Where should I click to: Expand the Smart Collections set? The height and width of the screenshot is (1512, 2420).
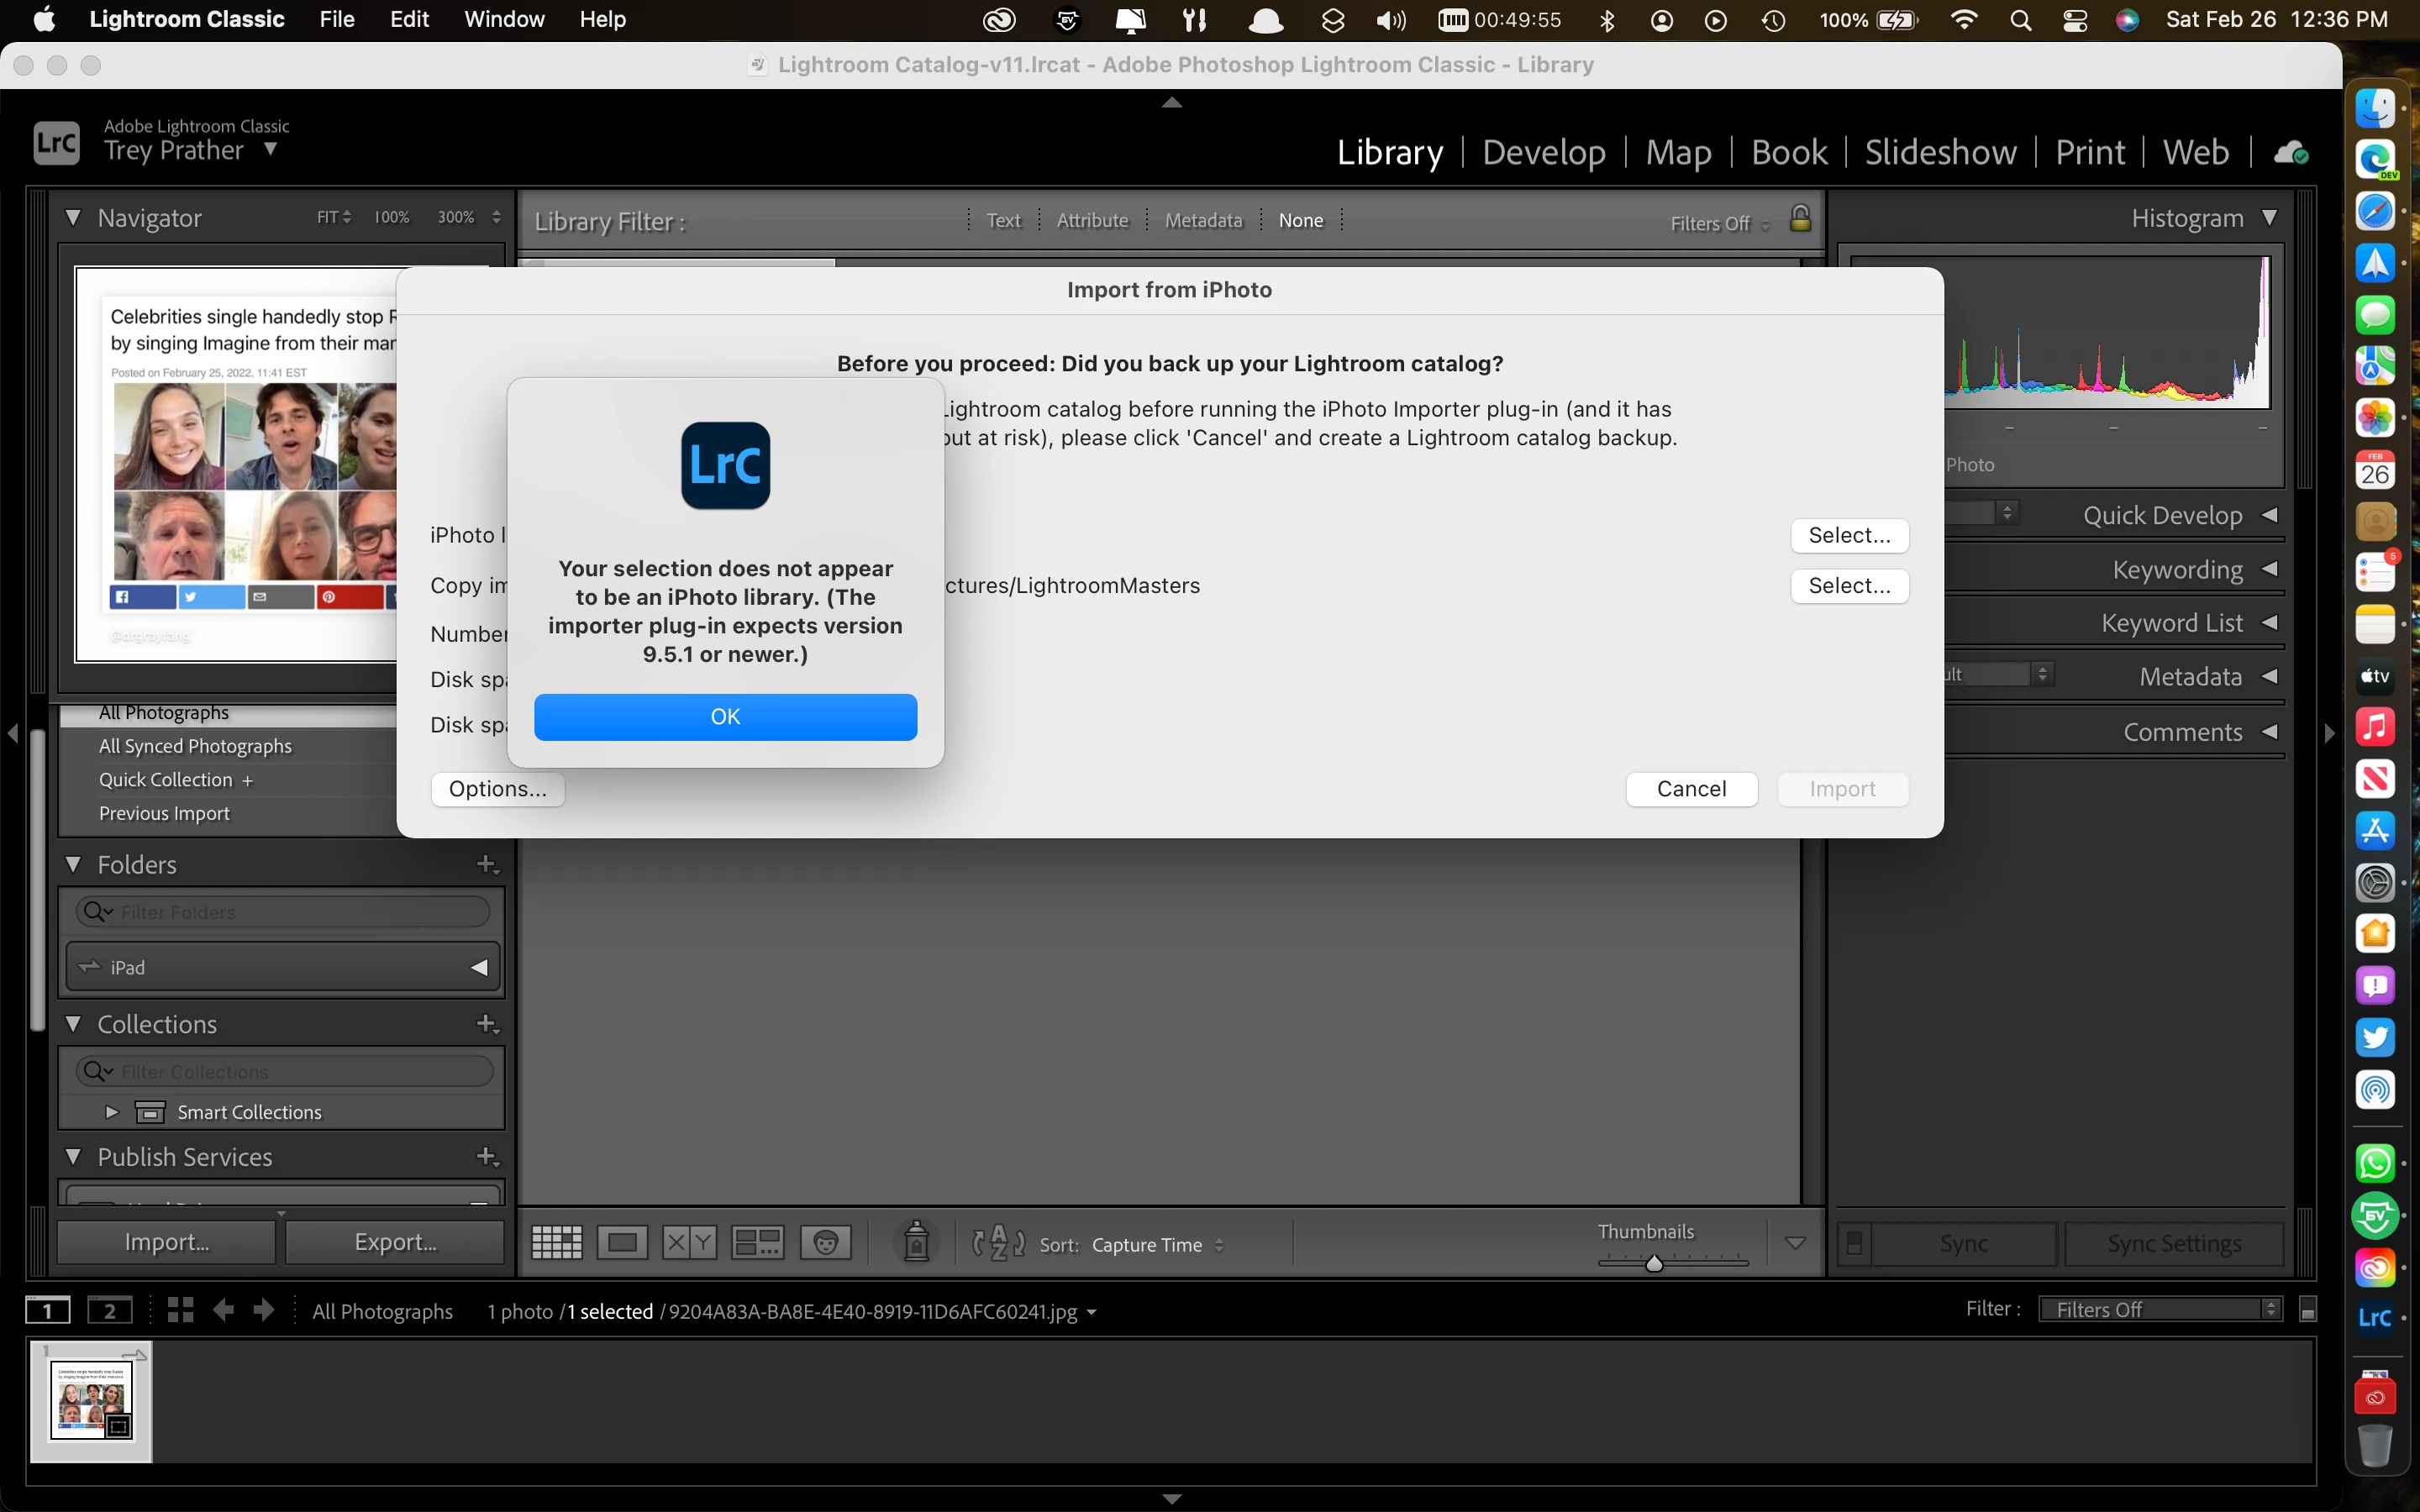click(112, 1112)
